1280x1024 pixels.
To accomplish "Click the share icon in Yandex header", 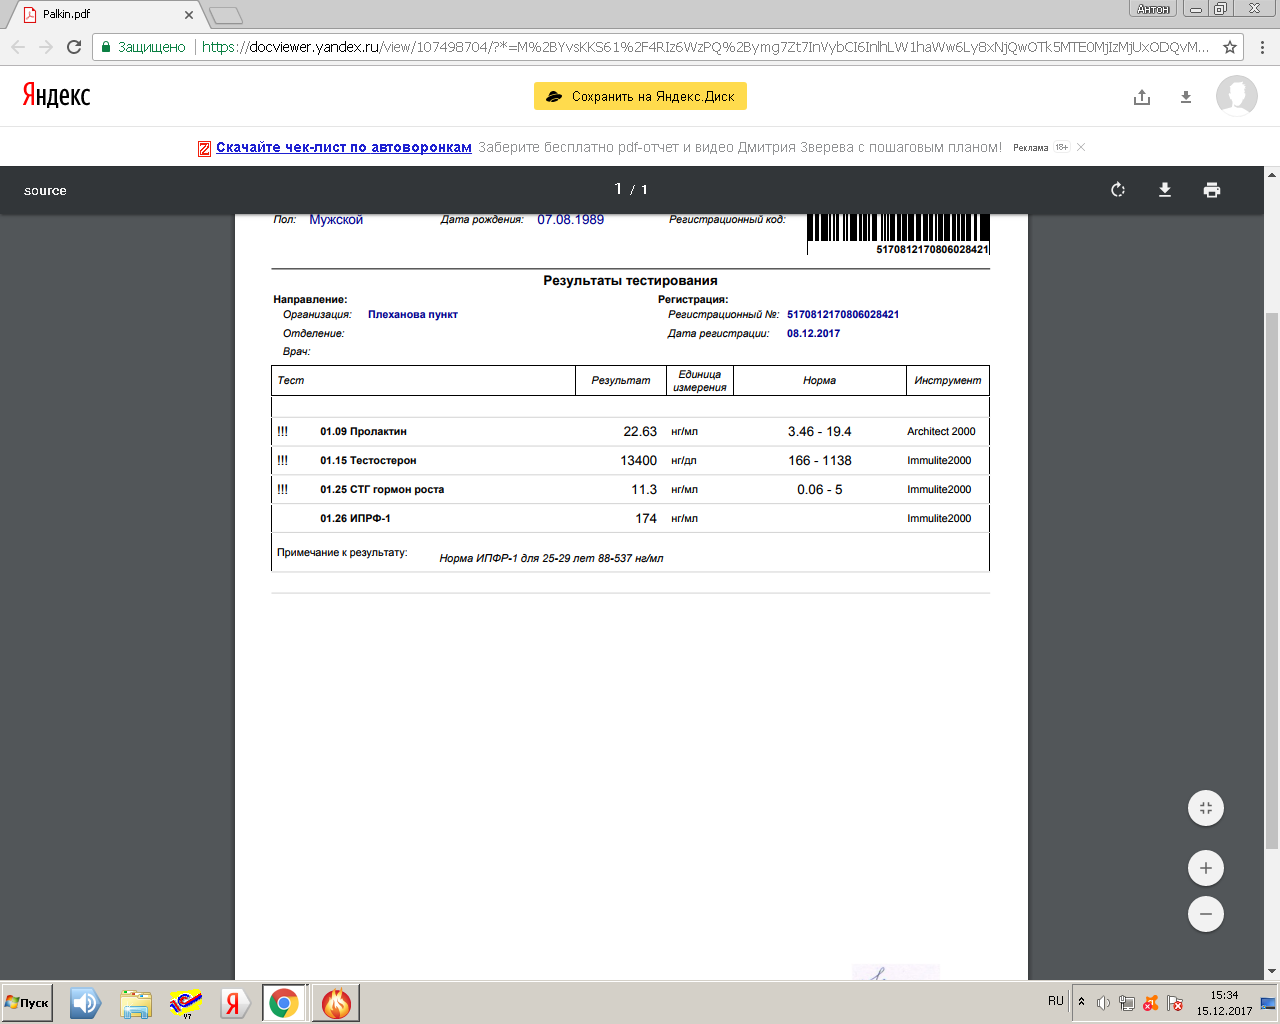I will (1142, 97).
